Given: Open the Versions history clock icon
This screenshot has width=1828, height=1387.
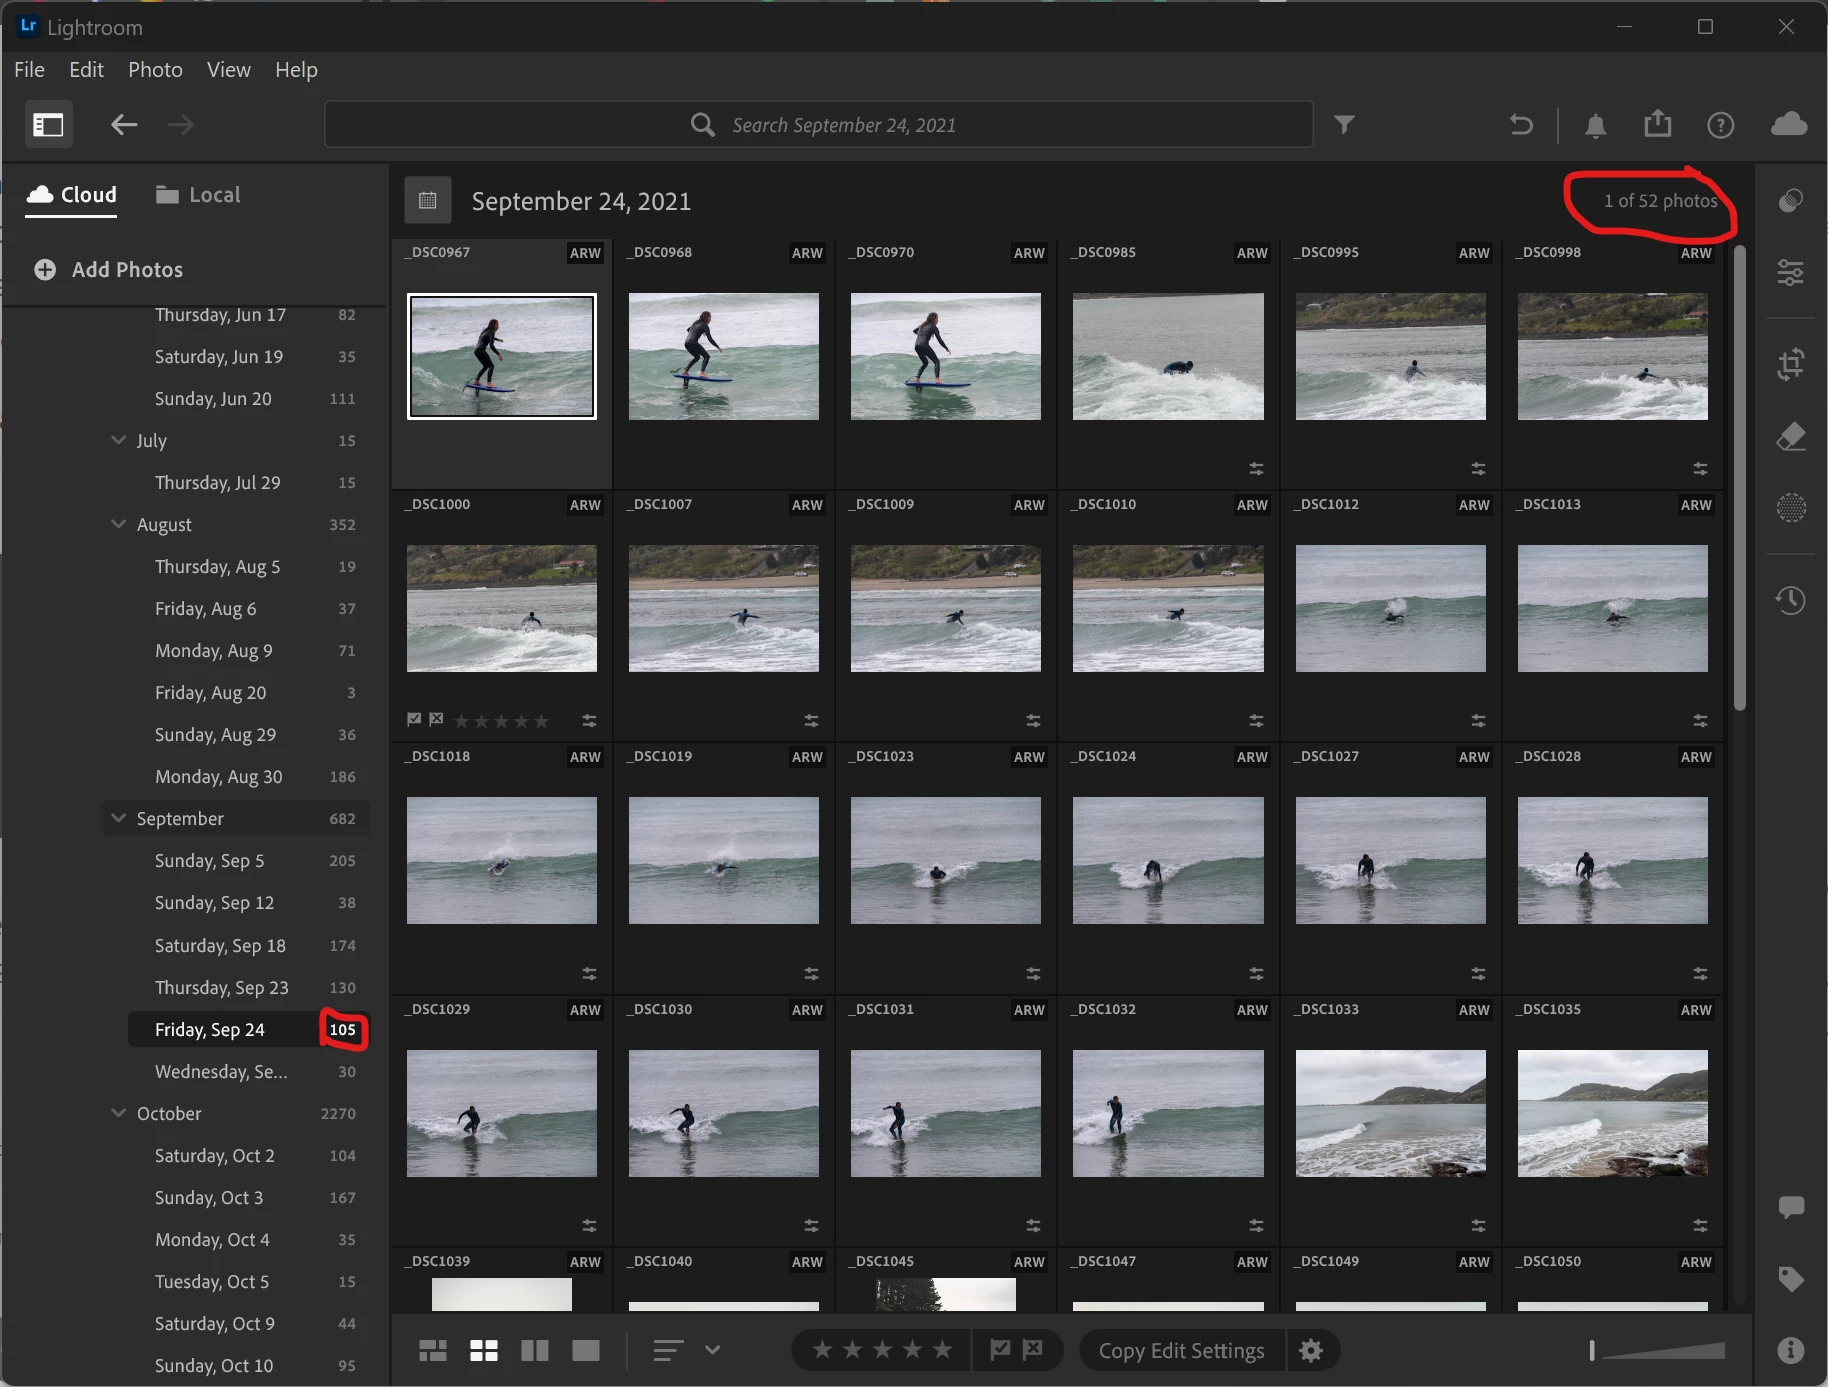Looking at the screenshot, I should 1791,600.
